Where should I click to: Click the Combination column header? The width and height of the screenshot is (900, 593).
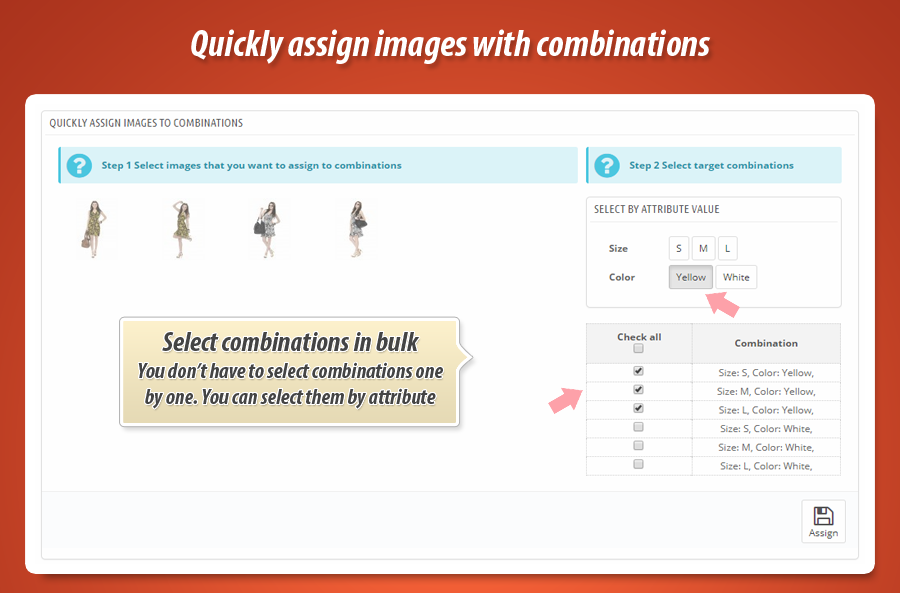(766, 343)
